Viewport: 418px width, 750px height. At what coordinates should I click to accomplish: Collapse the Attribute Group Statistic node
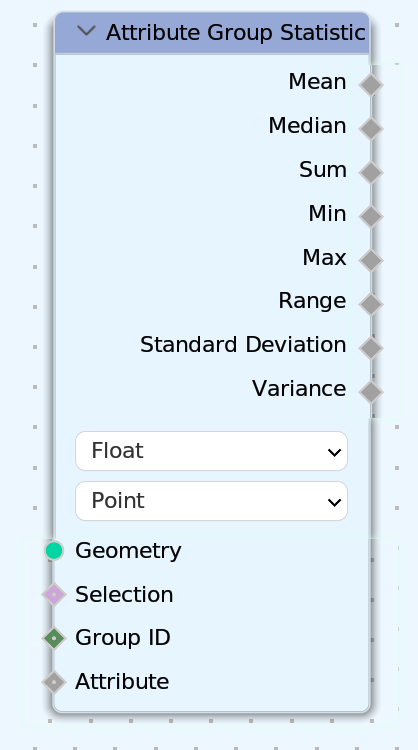(87, 32)
